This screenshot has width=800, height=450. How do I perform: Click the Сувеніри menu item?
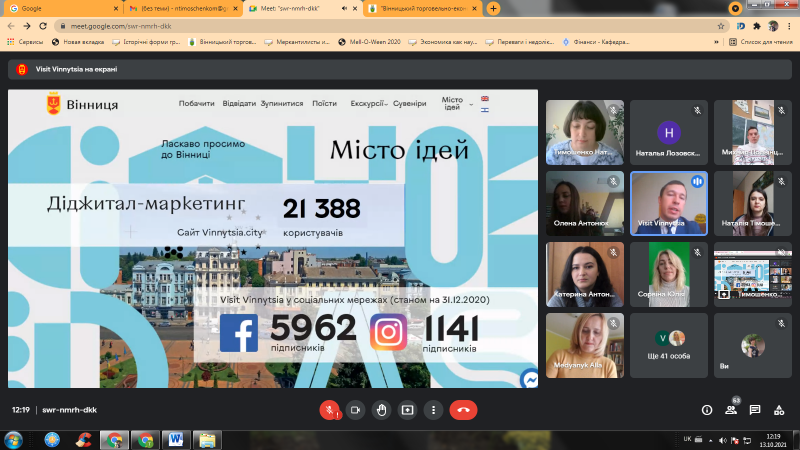pos(410,103)
